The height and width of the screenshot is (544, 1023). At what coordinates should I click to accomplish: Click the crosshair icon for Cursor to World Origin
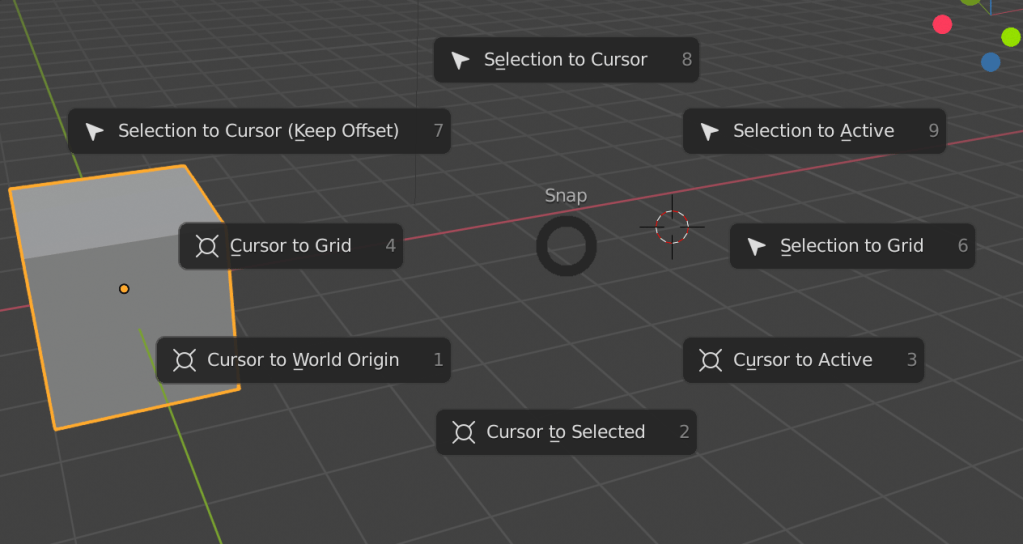click(184, 360)
